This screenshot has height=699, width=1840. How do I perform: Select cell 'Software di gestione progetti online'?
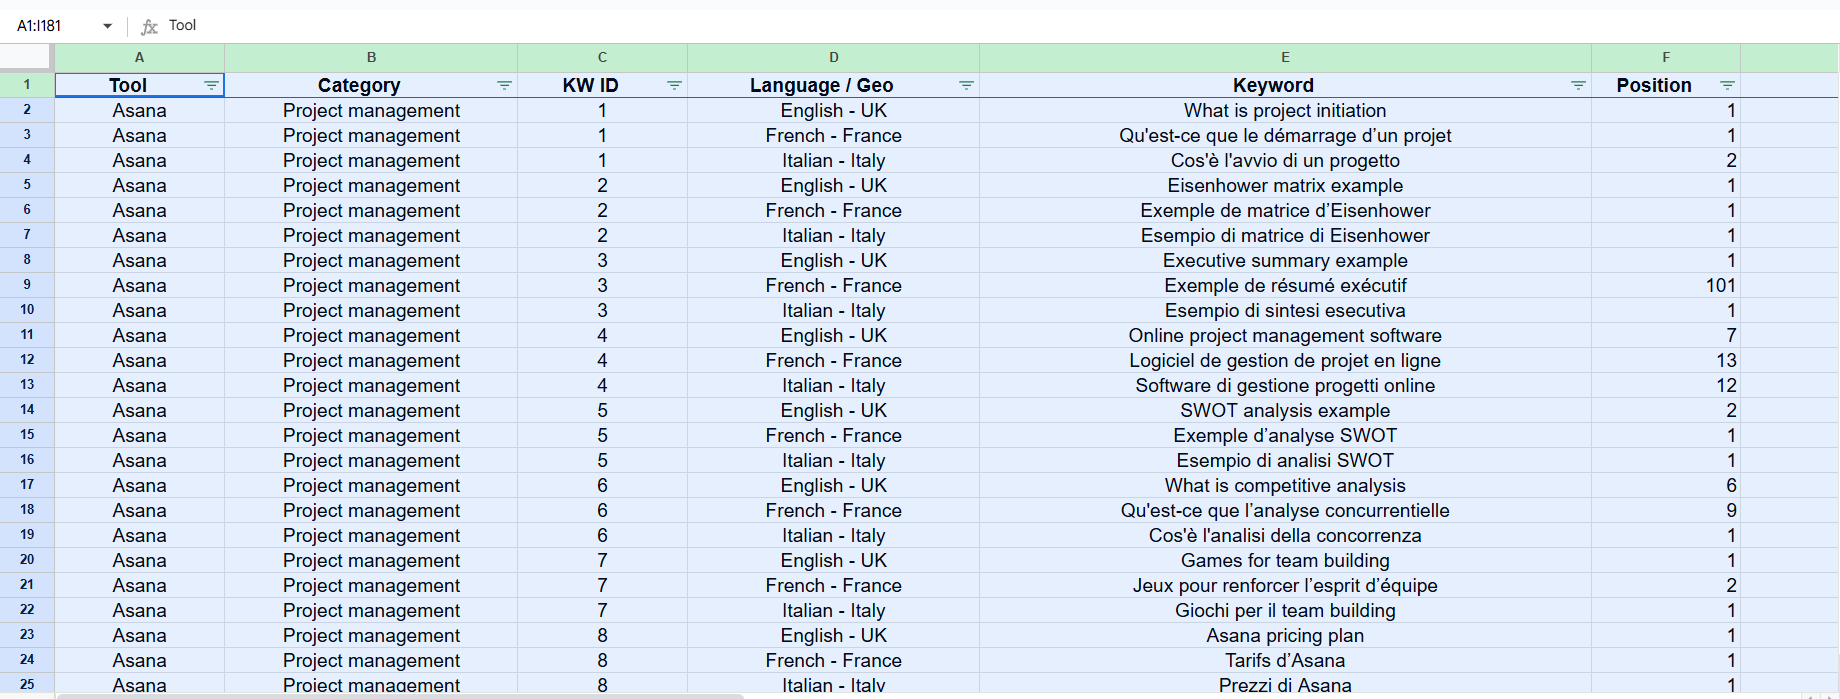[x=1285, y=385]
